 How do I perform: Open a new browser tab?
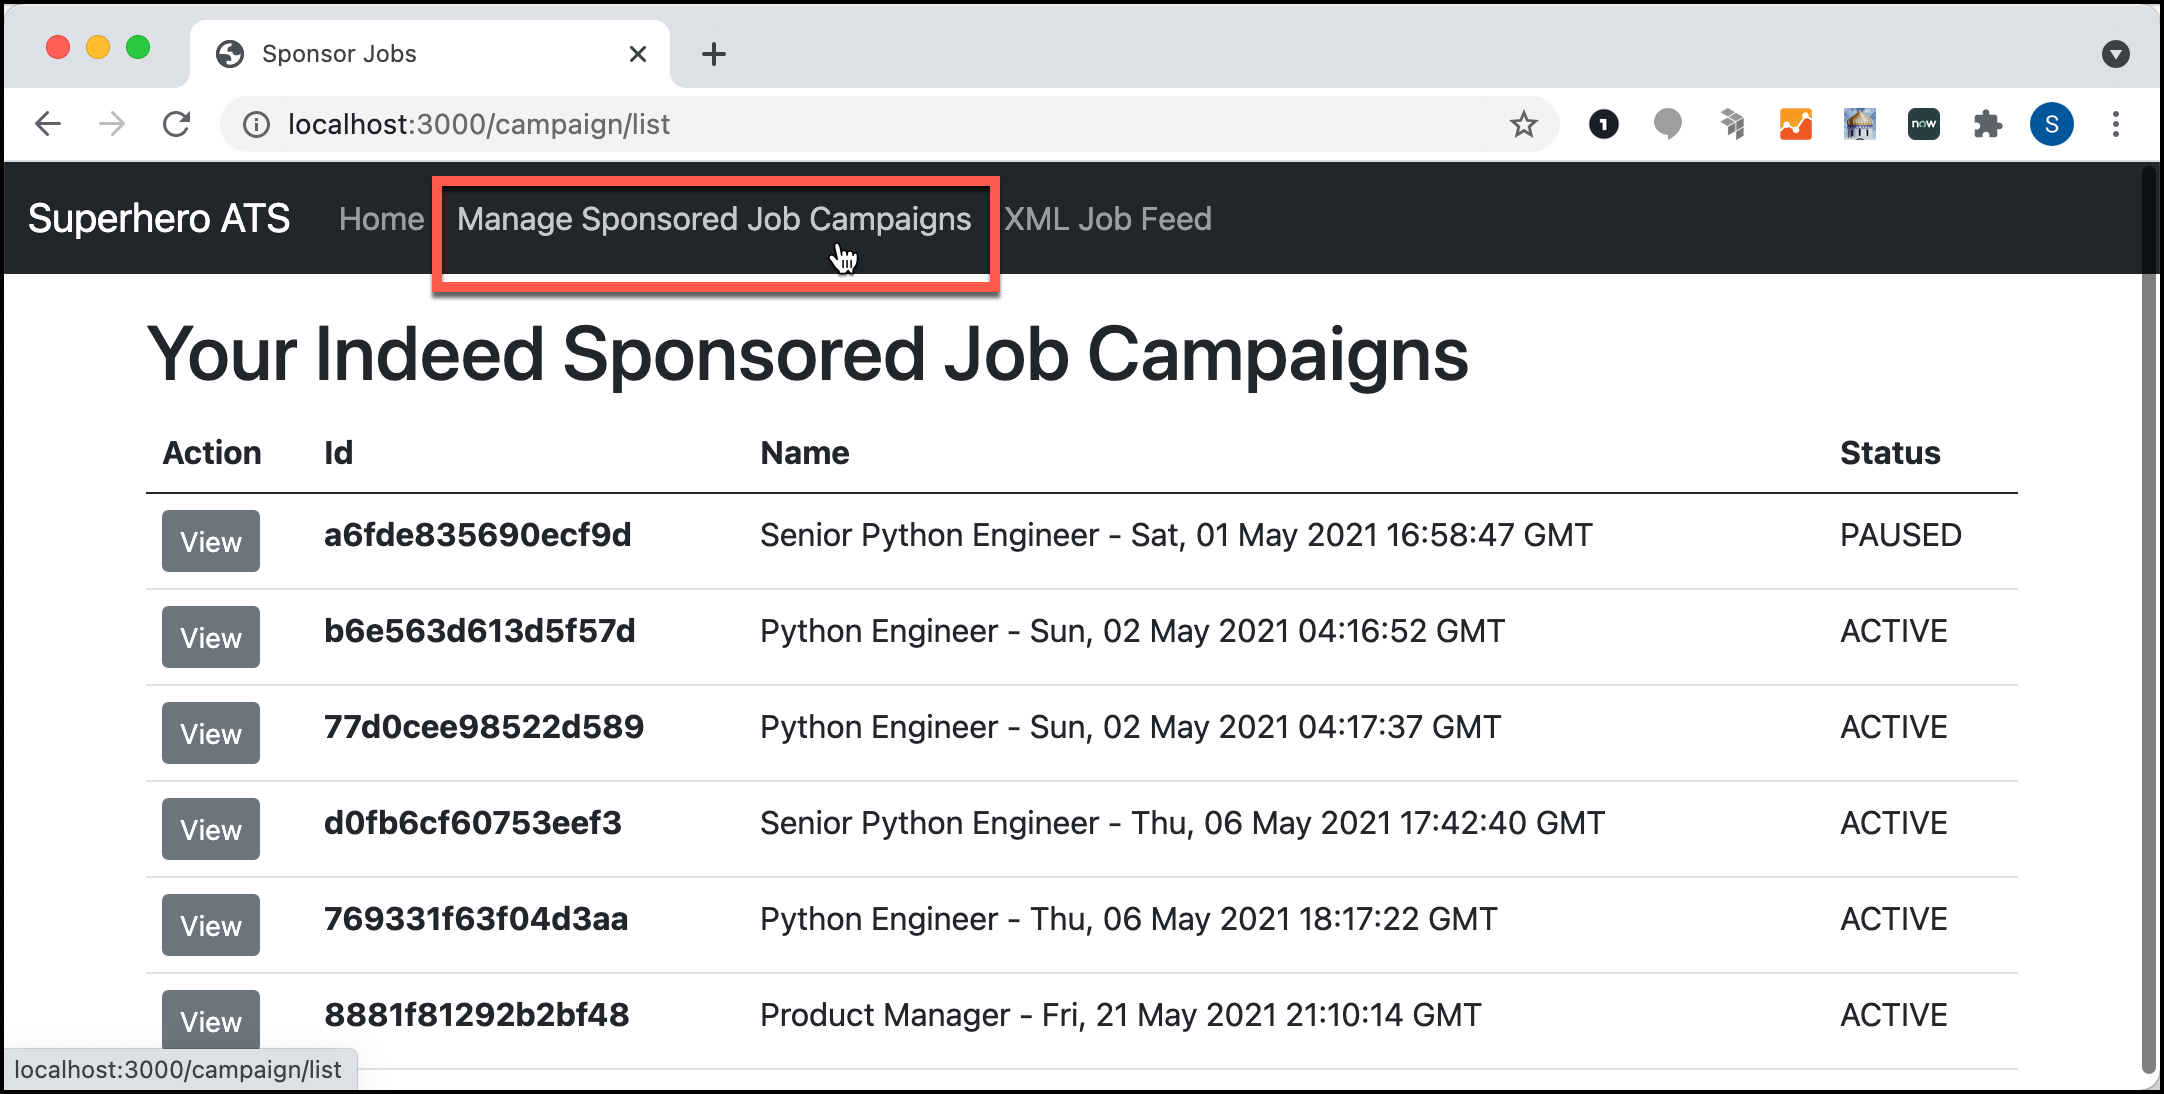[x=714, y=54]
